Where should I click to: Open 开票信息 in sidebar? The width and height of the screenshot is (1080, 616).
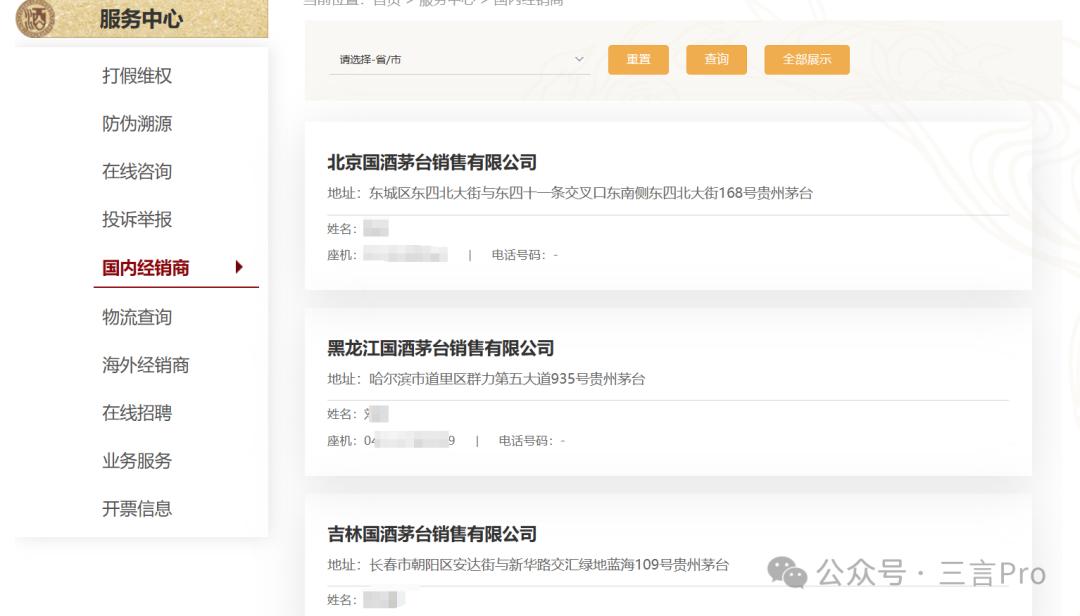click(x=137, y=509)
